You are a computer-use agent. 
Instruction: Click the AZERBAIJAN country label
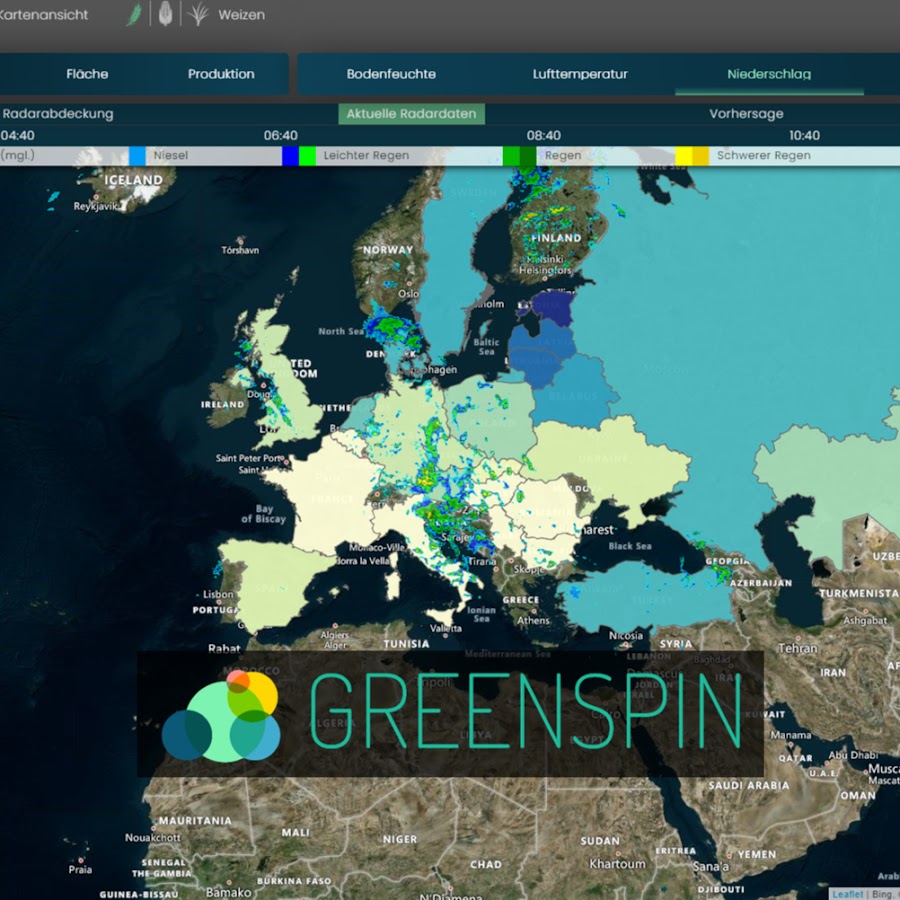coord(761,583)
